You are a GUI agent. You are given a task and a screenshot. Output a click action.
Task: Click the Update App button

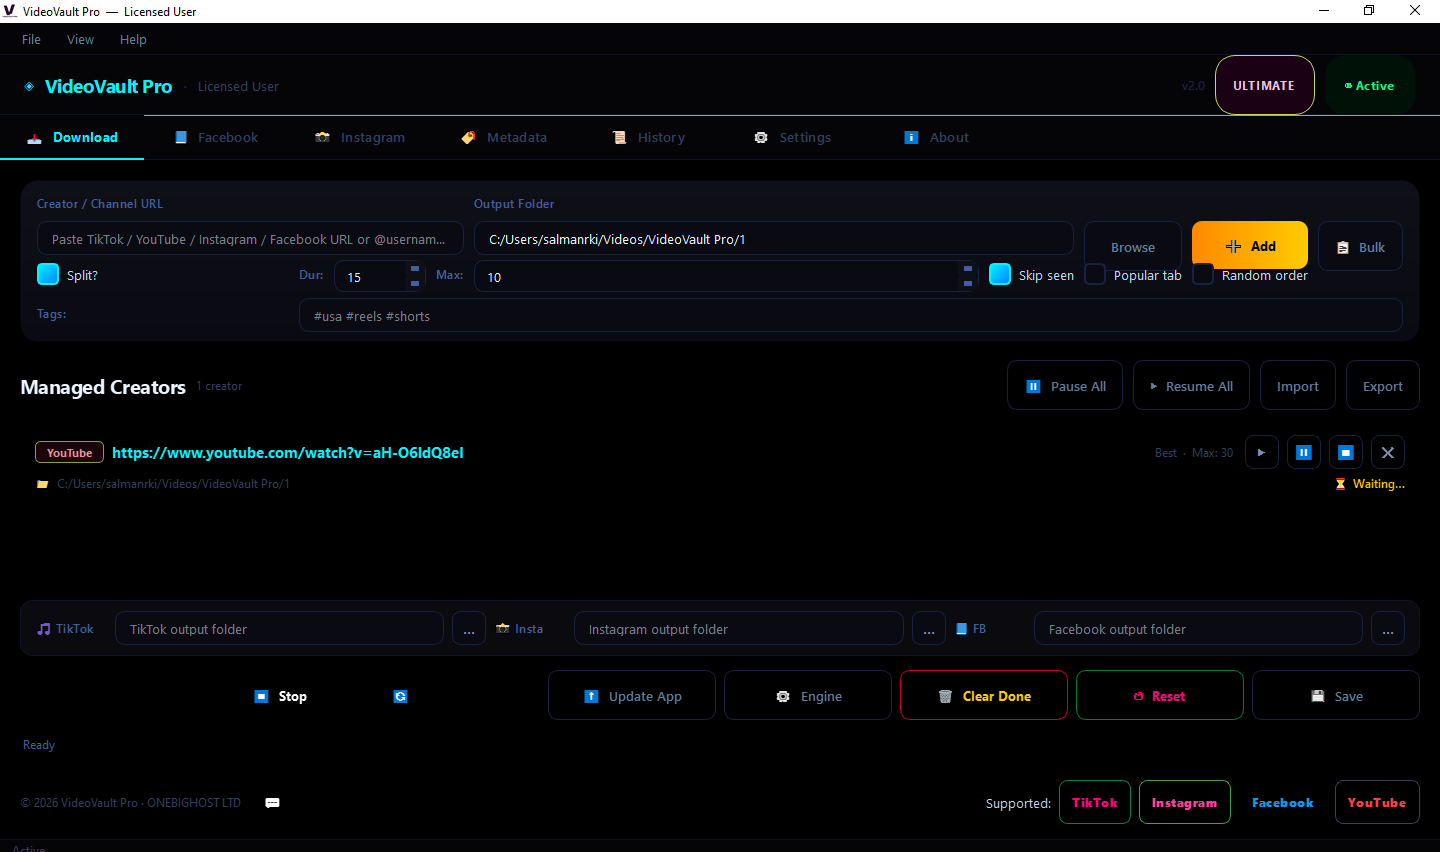632,696
